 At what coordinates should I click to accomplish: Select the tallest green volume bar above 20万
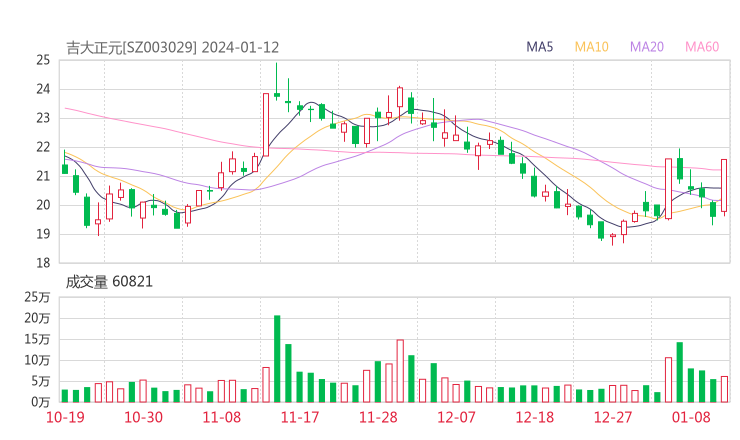coord(277,359)
